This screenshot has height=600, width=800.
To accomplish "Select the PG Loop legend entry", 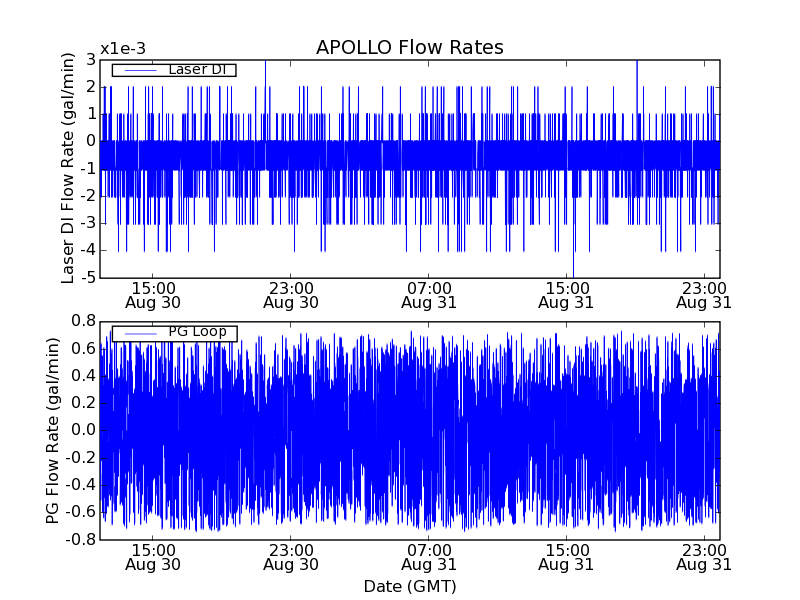I will coord(196,332).
